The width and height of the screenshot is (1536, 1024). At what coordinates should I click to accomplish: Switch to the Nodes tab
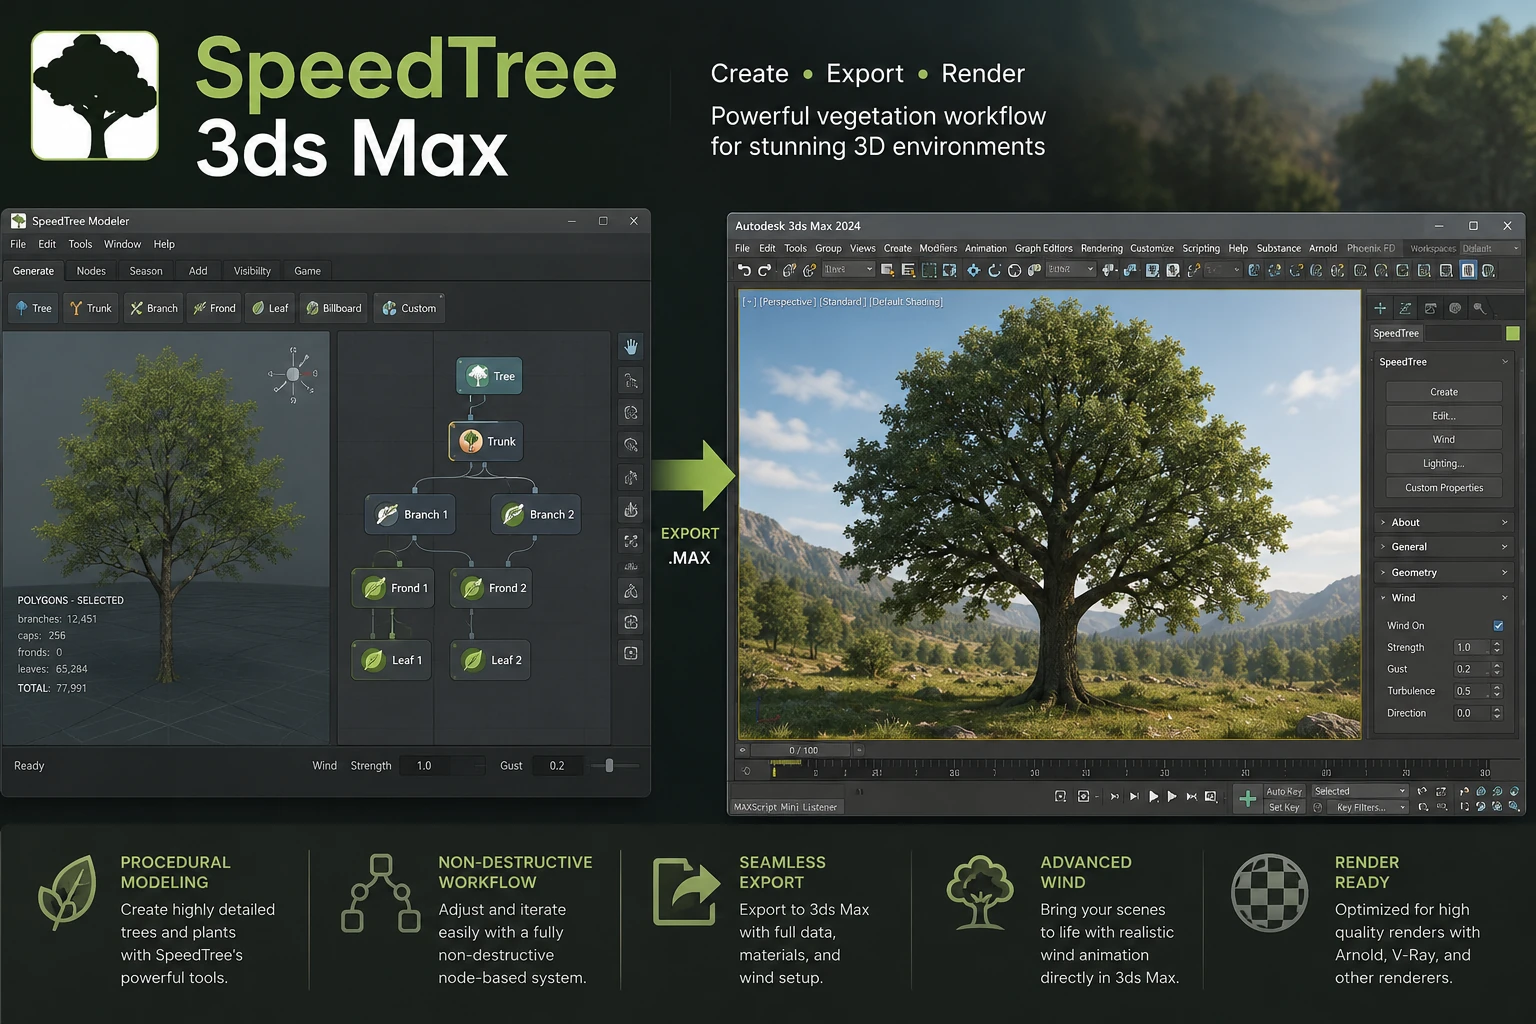91,271
